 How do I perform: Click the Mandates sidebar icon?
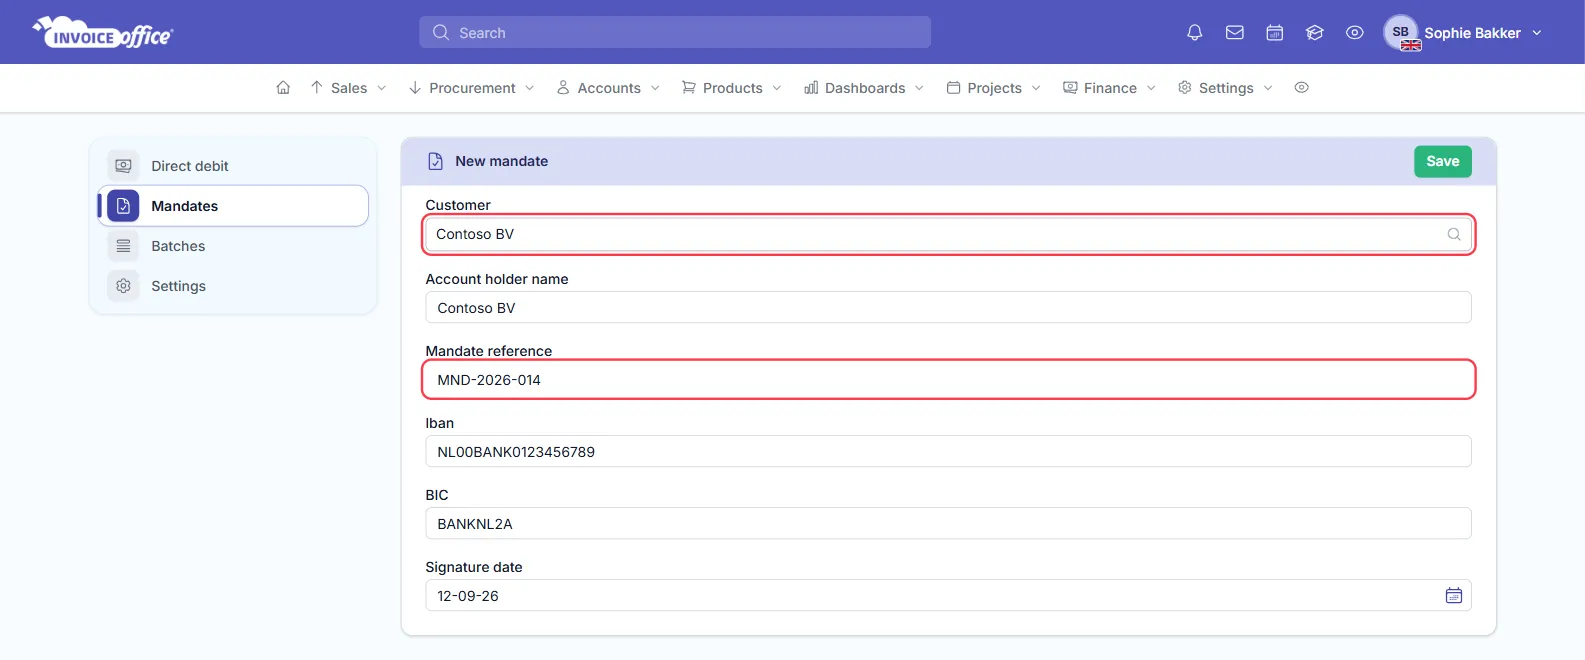click(x=123, y=206)
